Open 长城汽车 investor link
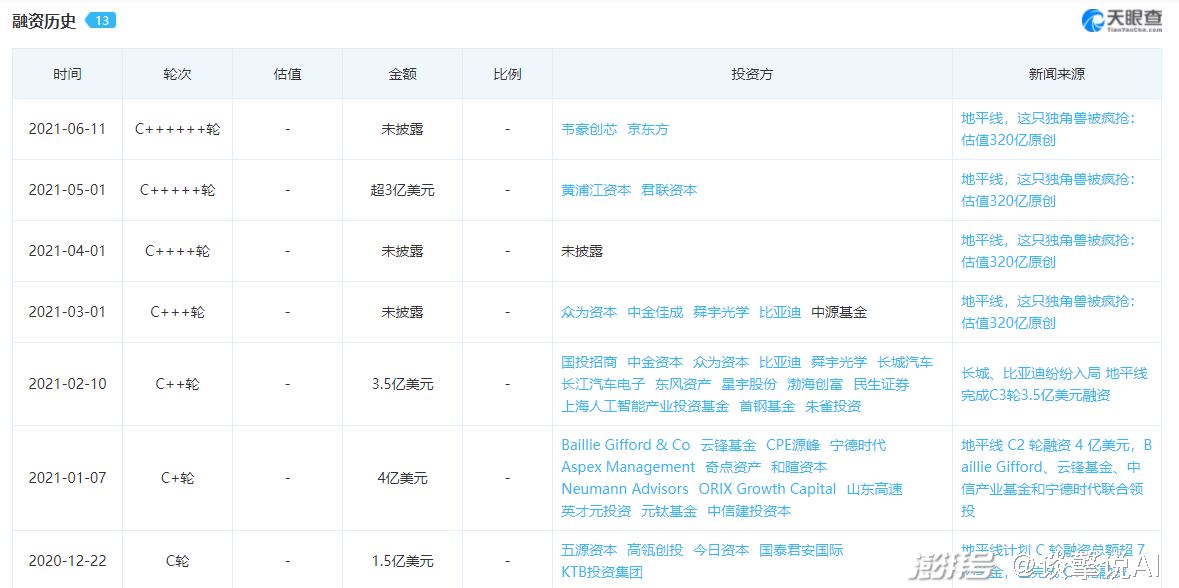 905,362
